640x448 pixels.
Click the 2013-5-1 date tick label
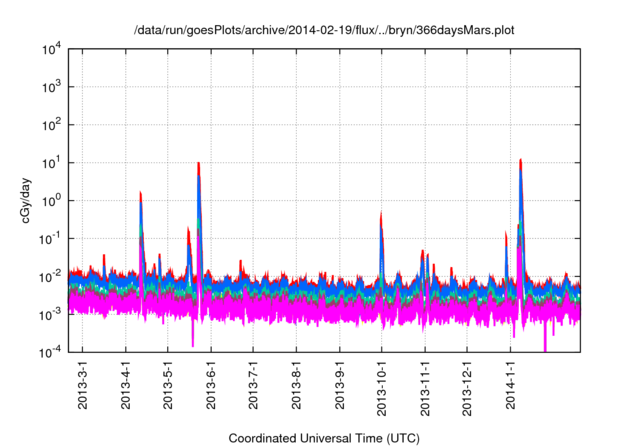coord(168,387)
